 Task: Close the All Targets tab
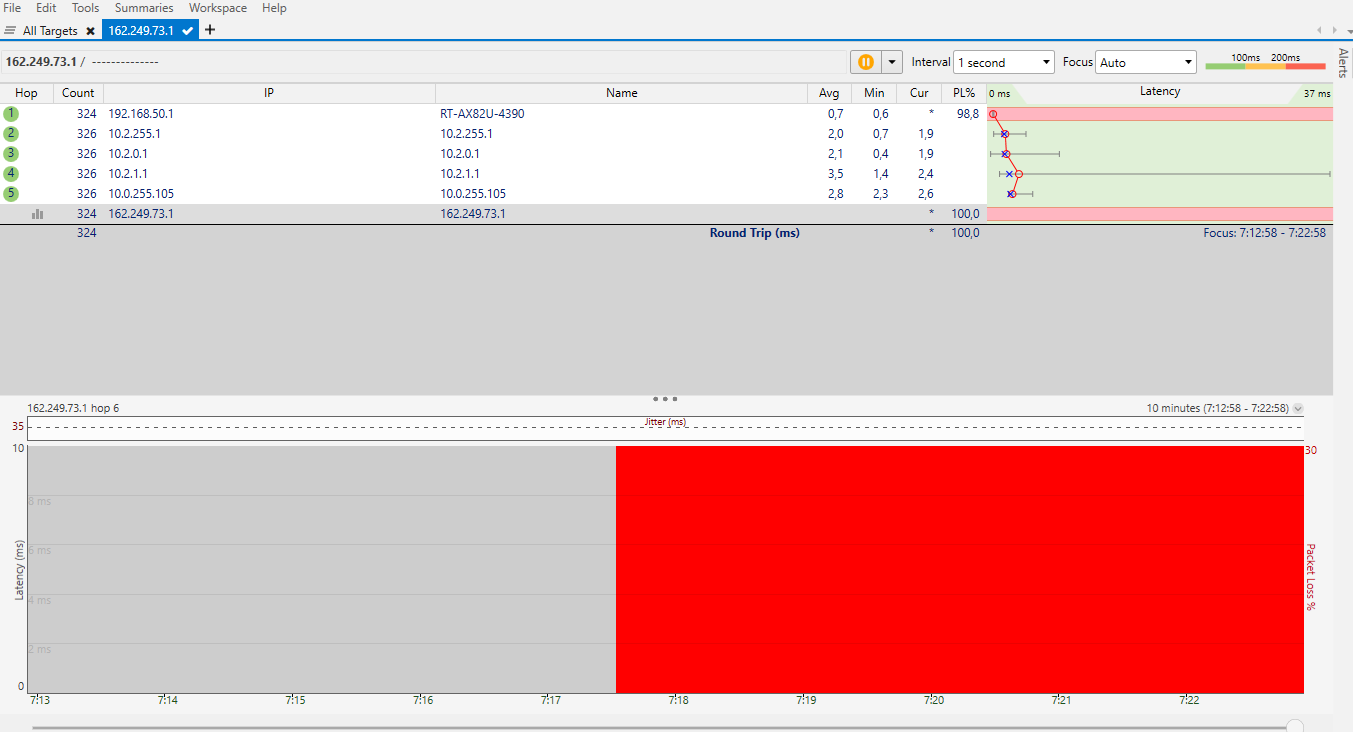click(x=90, y=31)
